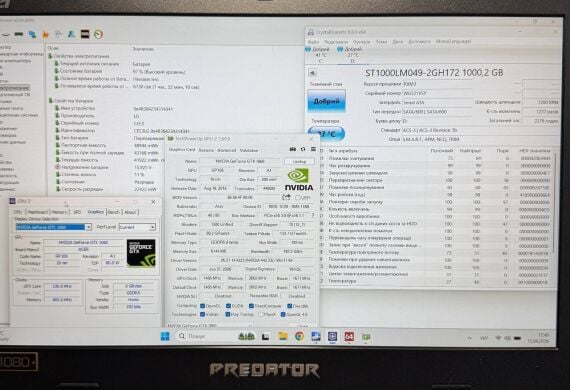The width and height of the screenshot is (570, 390).
Task: Show hidden tray icons chevron
Action: [469, 338]
